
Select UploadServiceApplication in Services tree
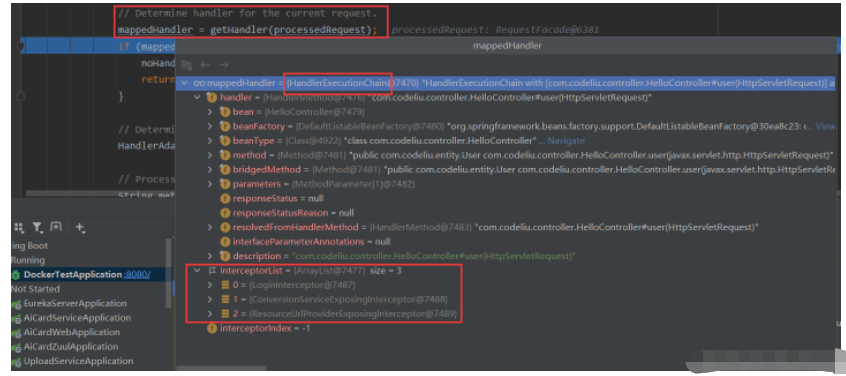tap(79, 361)
